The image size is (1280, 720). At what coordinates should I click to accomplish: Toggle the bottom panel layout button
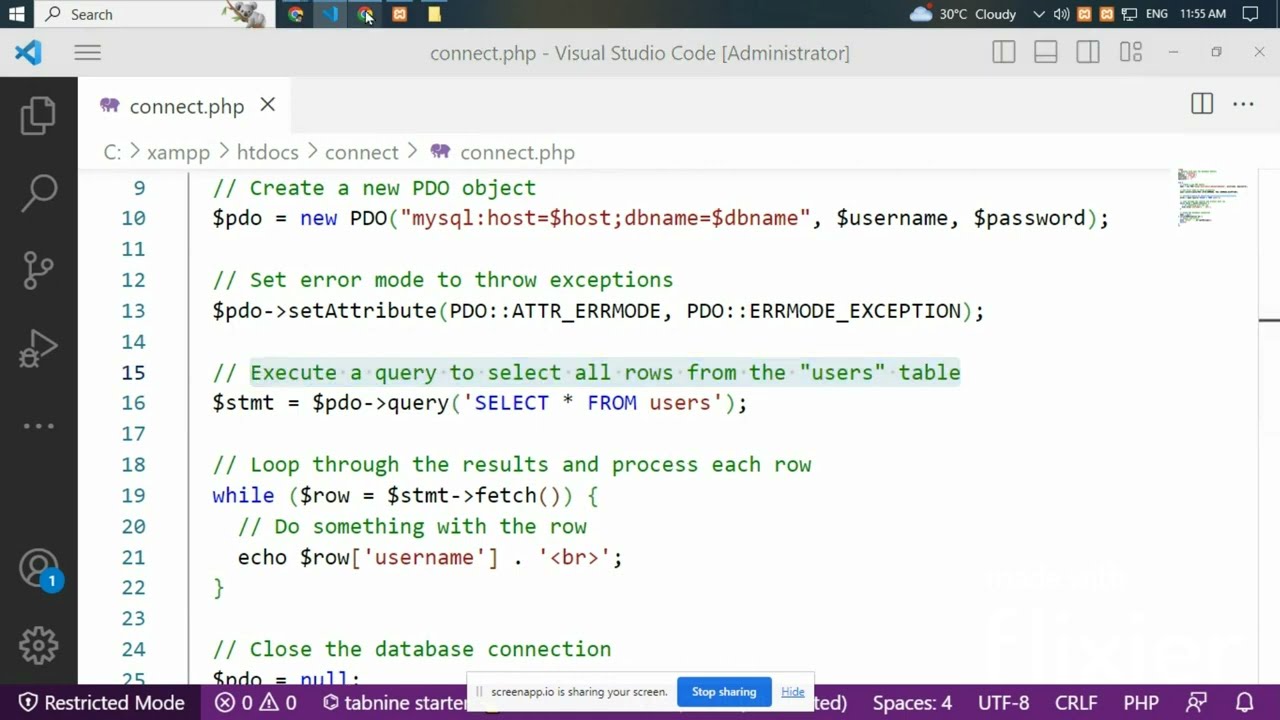click(1045, 53)
